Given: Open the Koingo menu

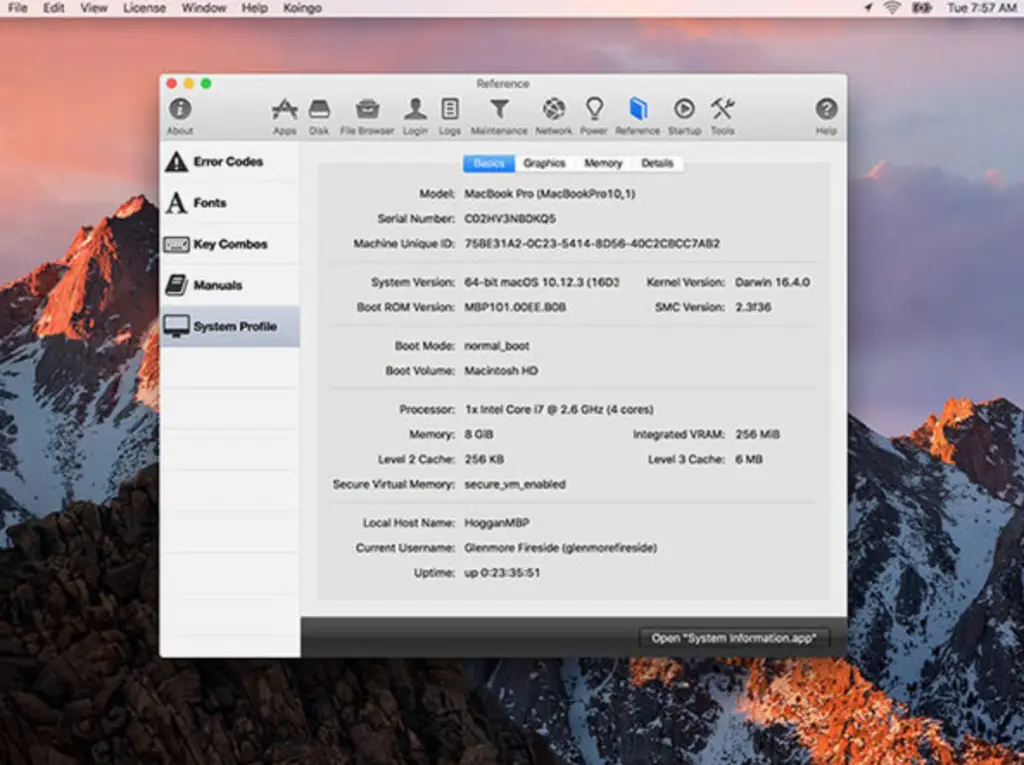Looking at the screenshot, I should click(303, 8).
